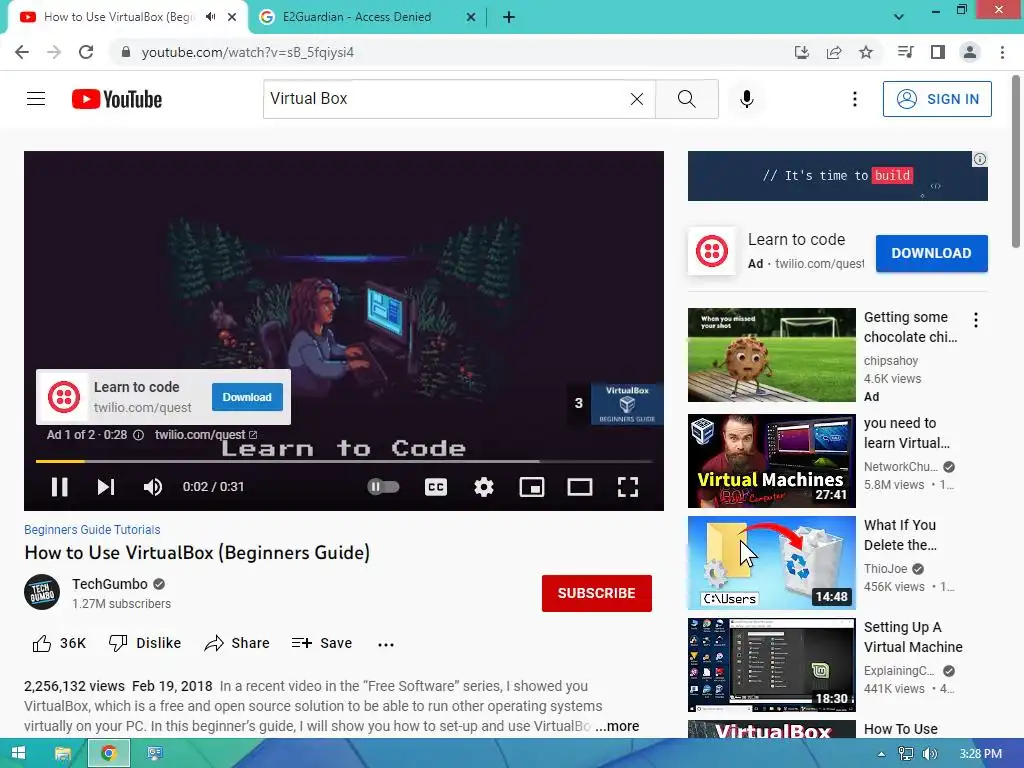Switch to the How to Use VirtualBox tab
Screen dimensions: 1024x768
[x=119, y=17]
